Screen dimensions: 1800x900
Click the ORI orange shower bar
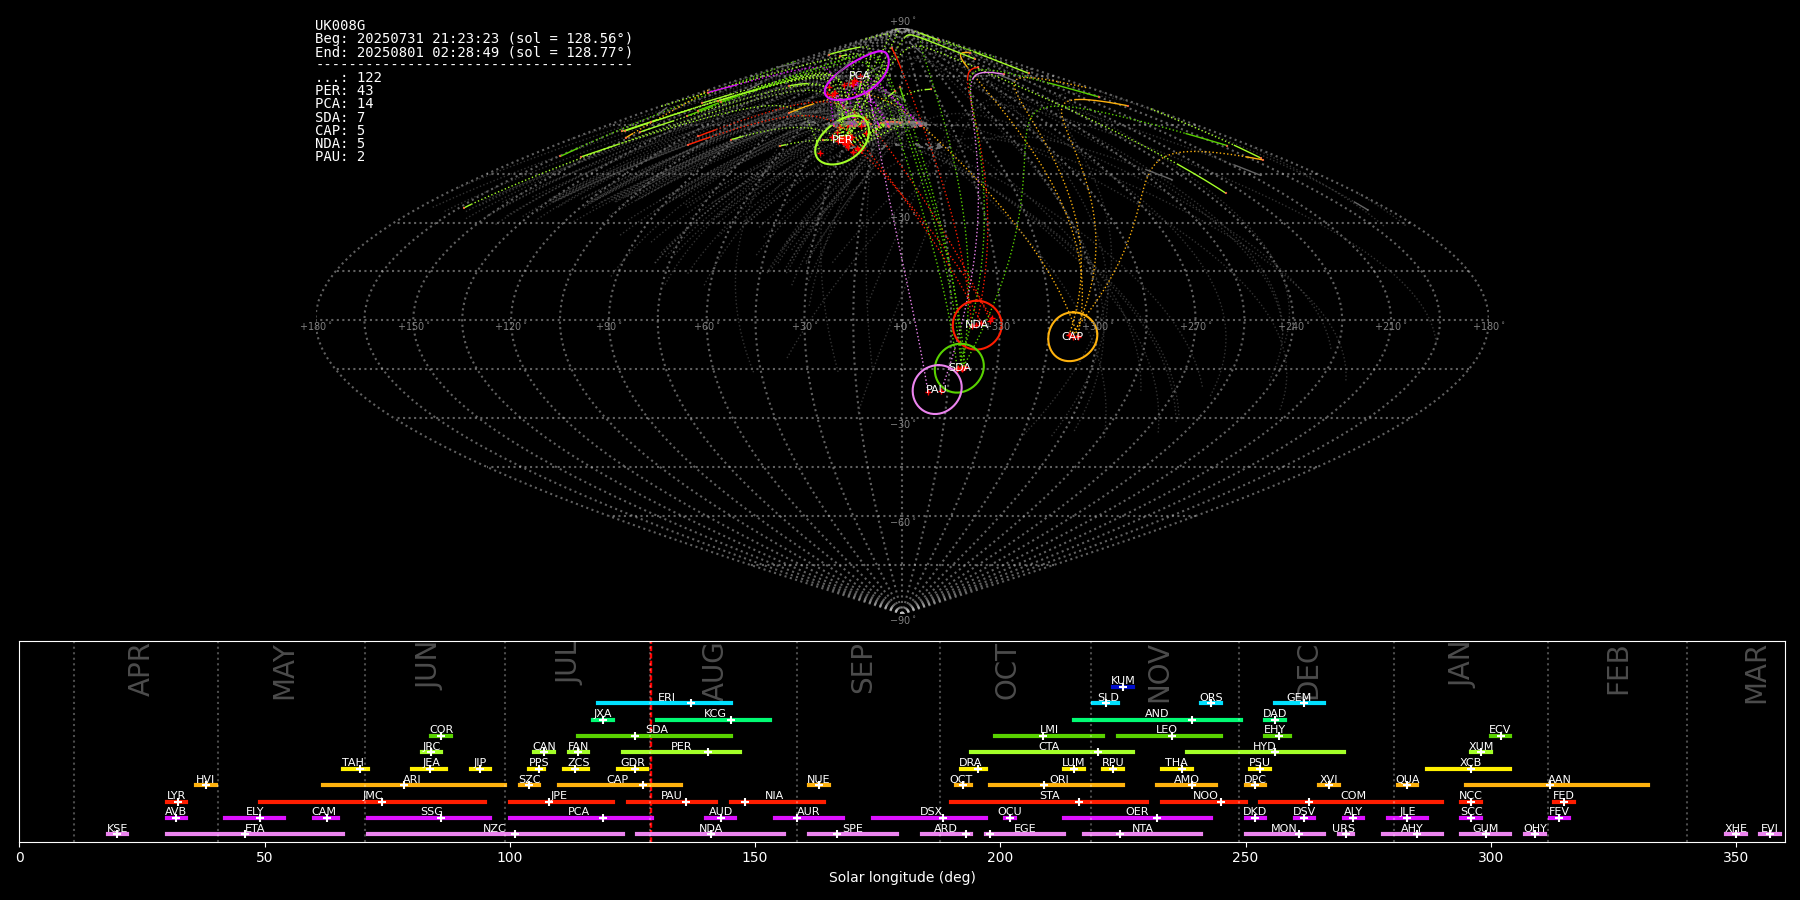1056,785
